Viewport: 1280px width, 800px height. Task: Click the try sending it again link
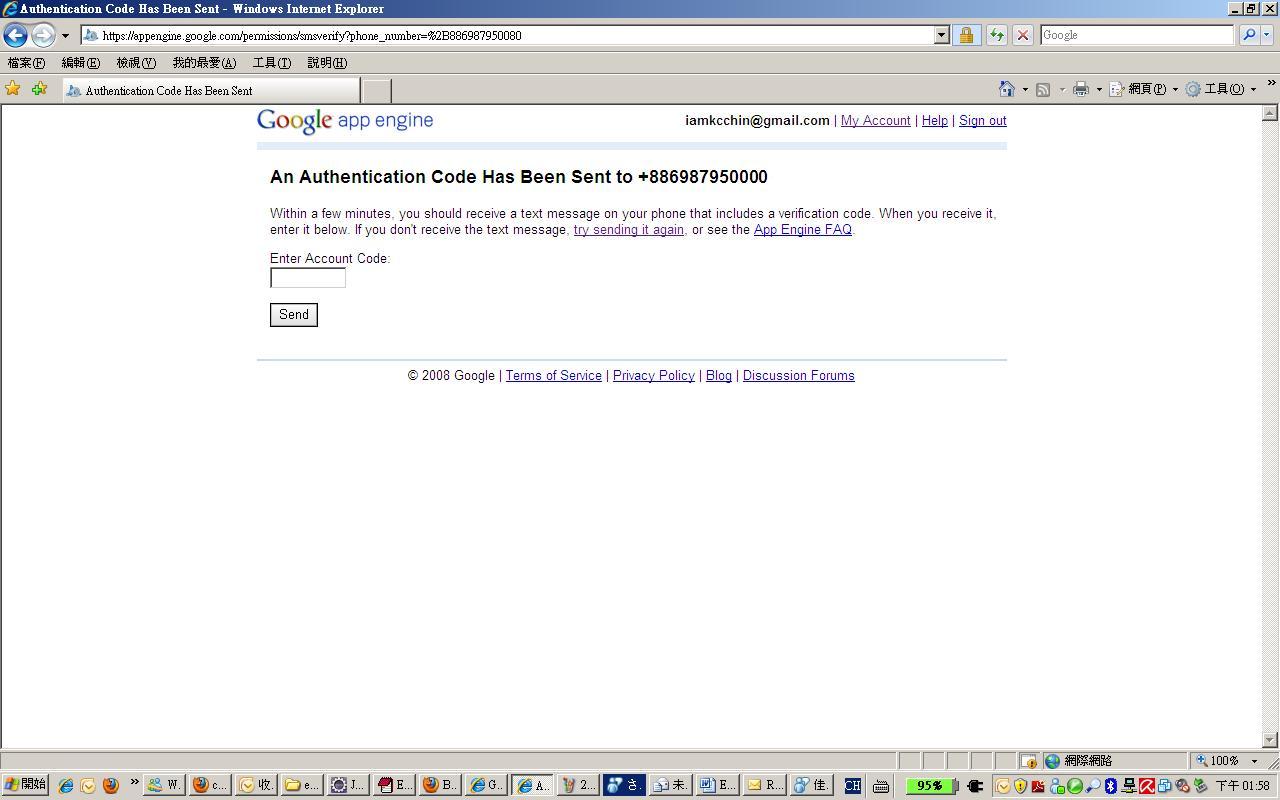629,230
